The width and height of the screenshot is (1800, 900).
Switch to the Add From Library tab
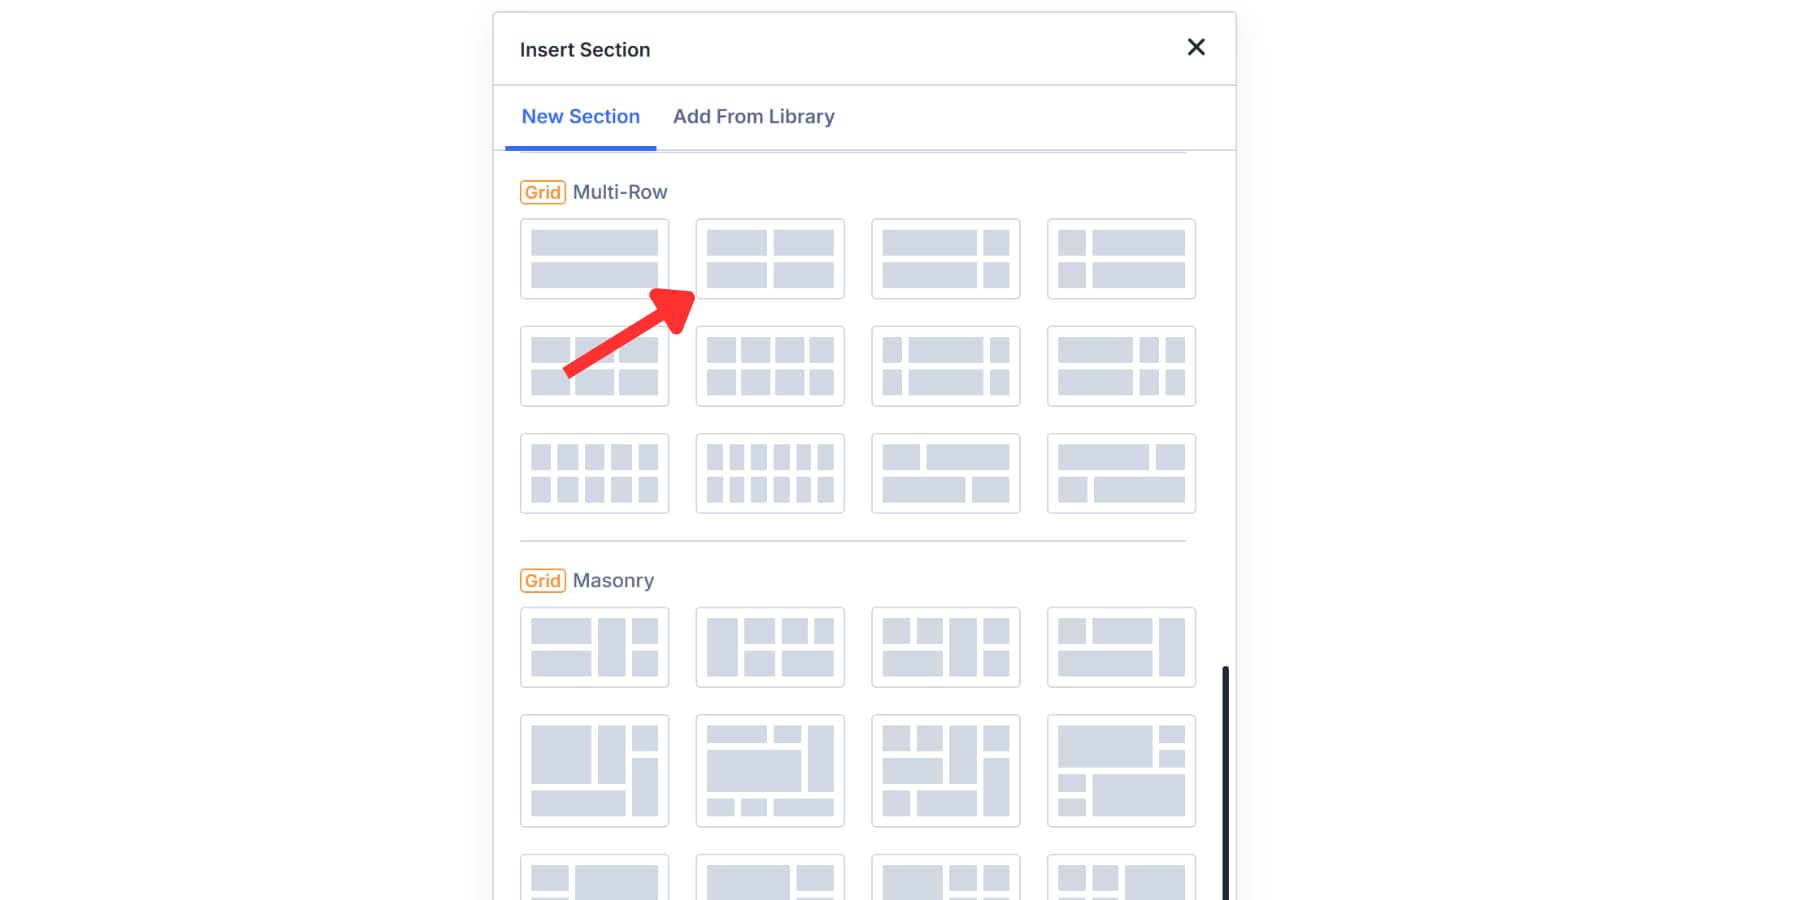click(x=754, y=116)
